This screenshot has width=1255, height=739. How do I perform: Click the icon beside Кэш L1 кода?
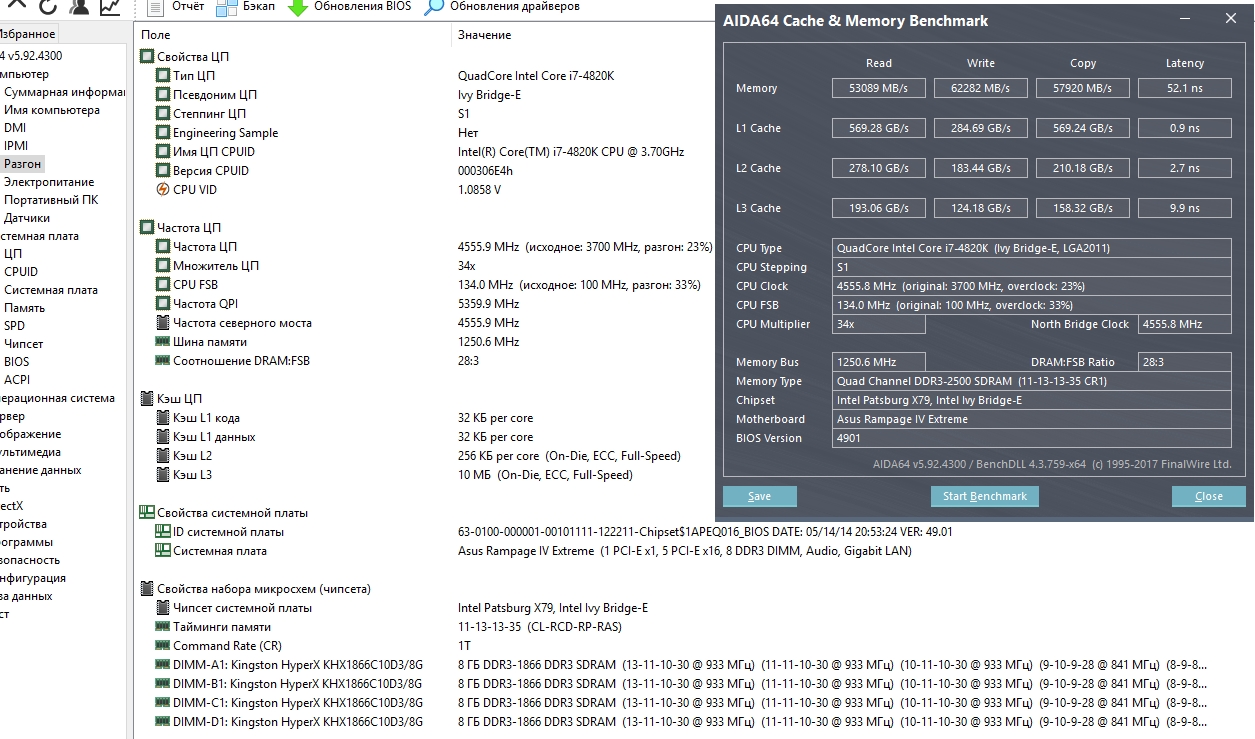(163, 418)
